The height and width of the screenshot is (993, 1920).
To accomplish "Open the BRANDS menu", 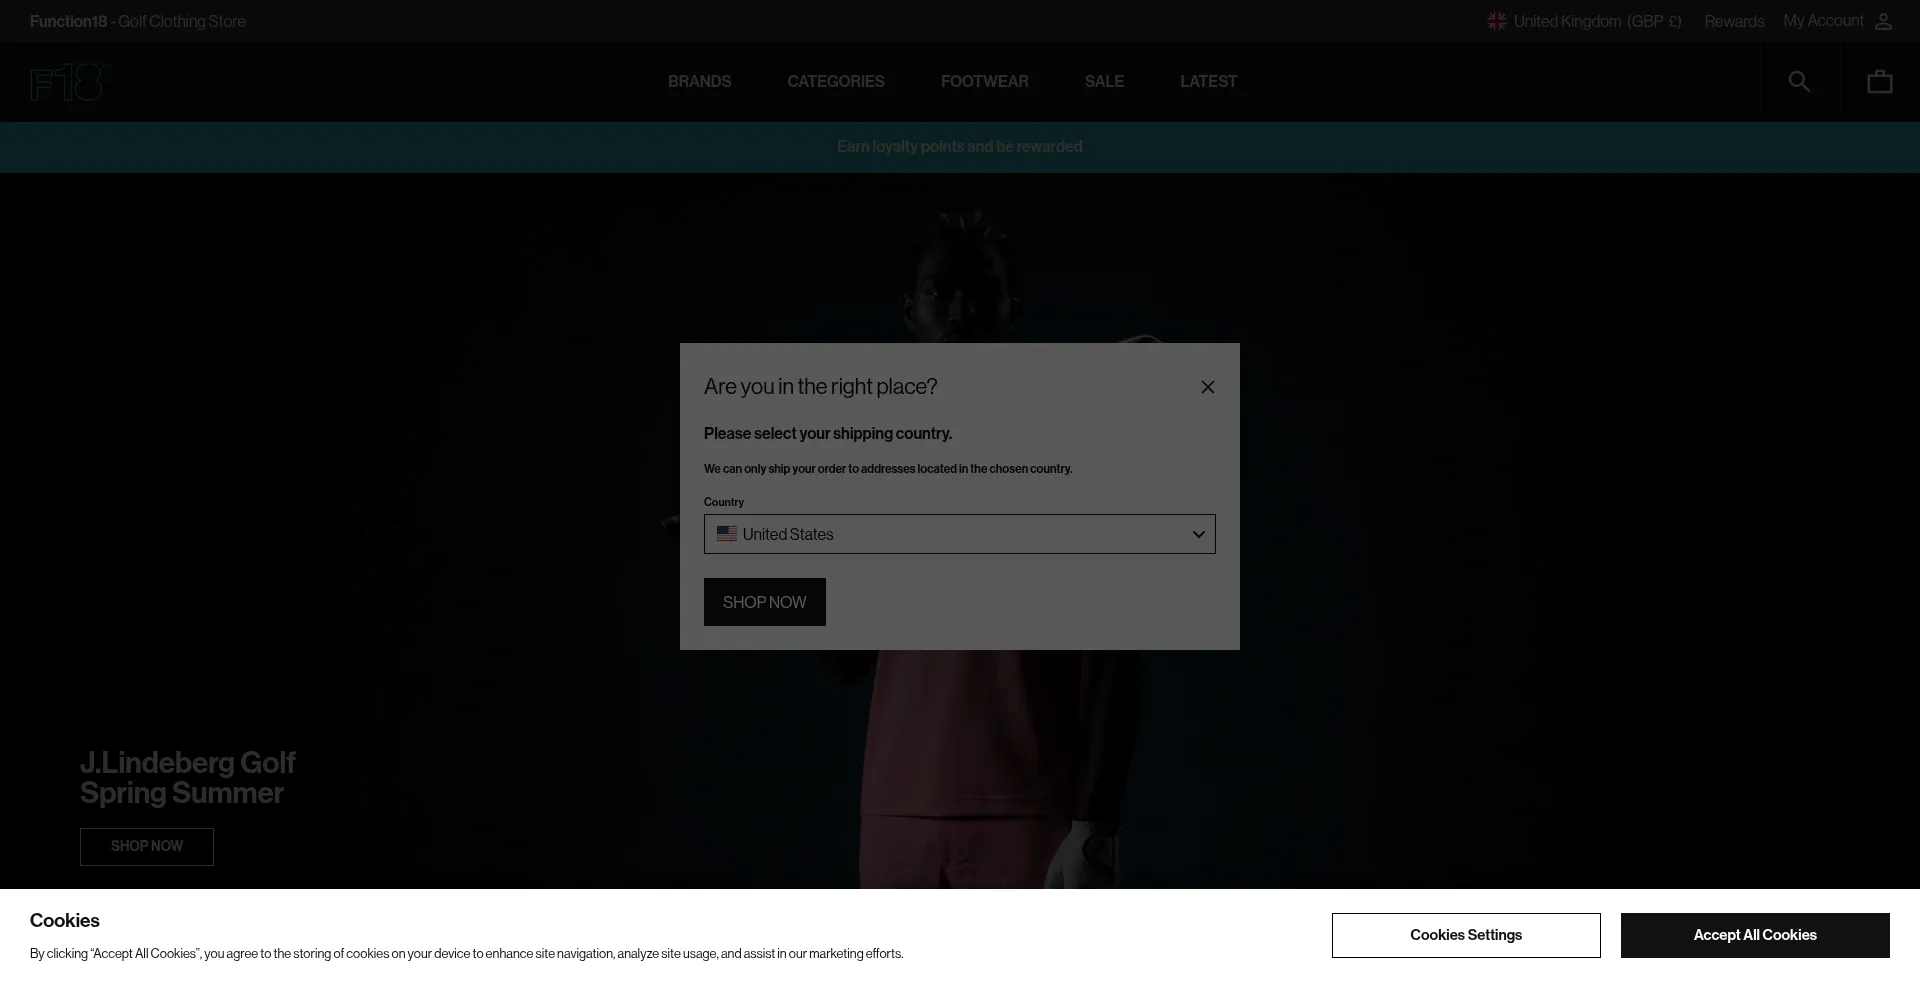I will pos(699,81).
